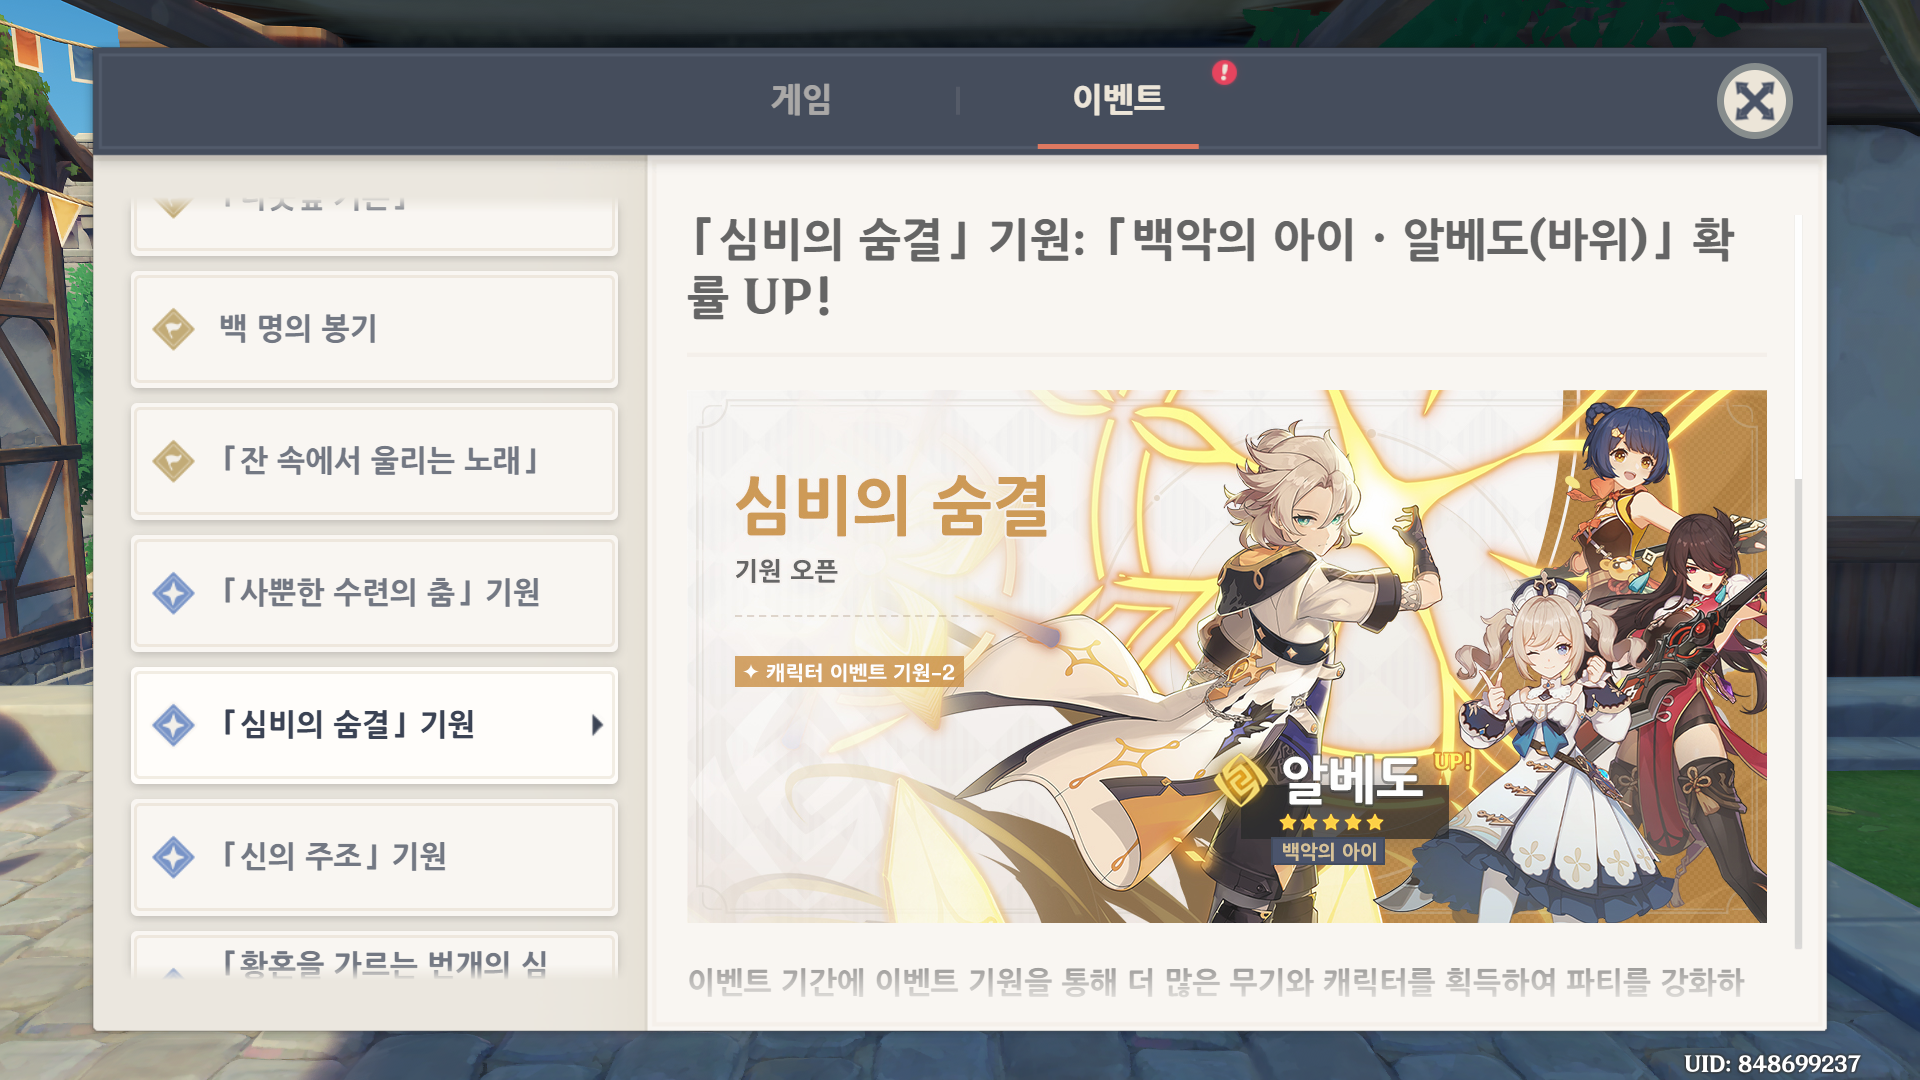Image resolution: width=1920 pixels, height=1080 pixels.
Task: Select 「심비의 숨결」 기원 entry
Action: tap(374, 725)
